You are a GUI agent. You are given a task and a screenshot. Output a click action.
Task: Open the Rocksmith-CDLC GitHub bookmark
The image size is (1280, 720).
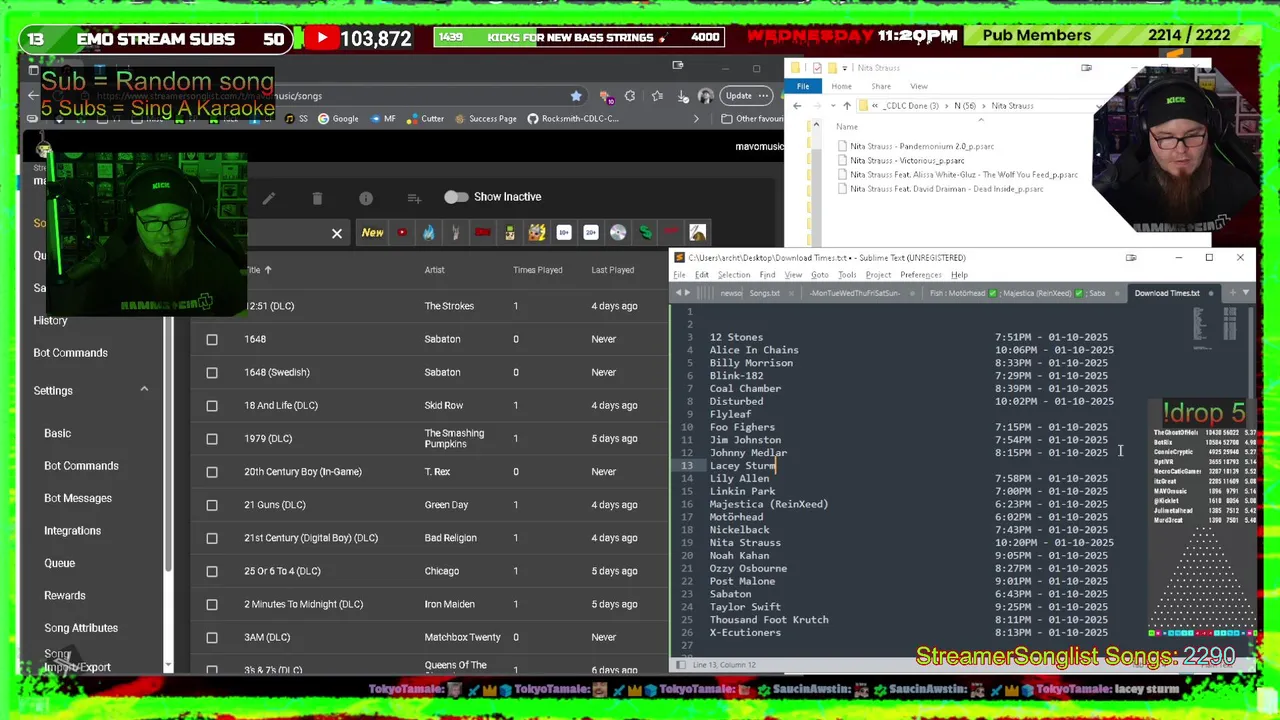(573, 119)
